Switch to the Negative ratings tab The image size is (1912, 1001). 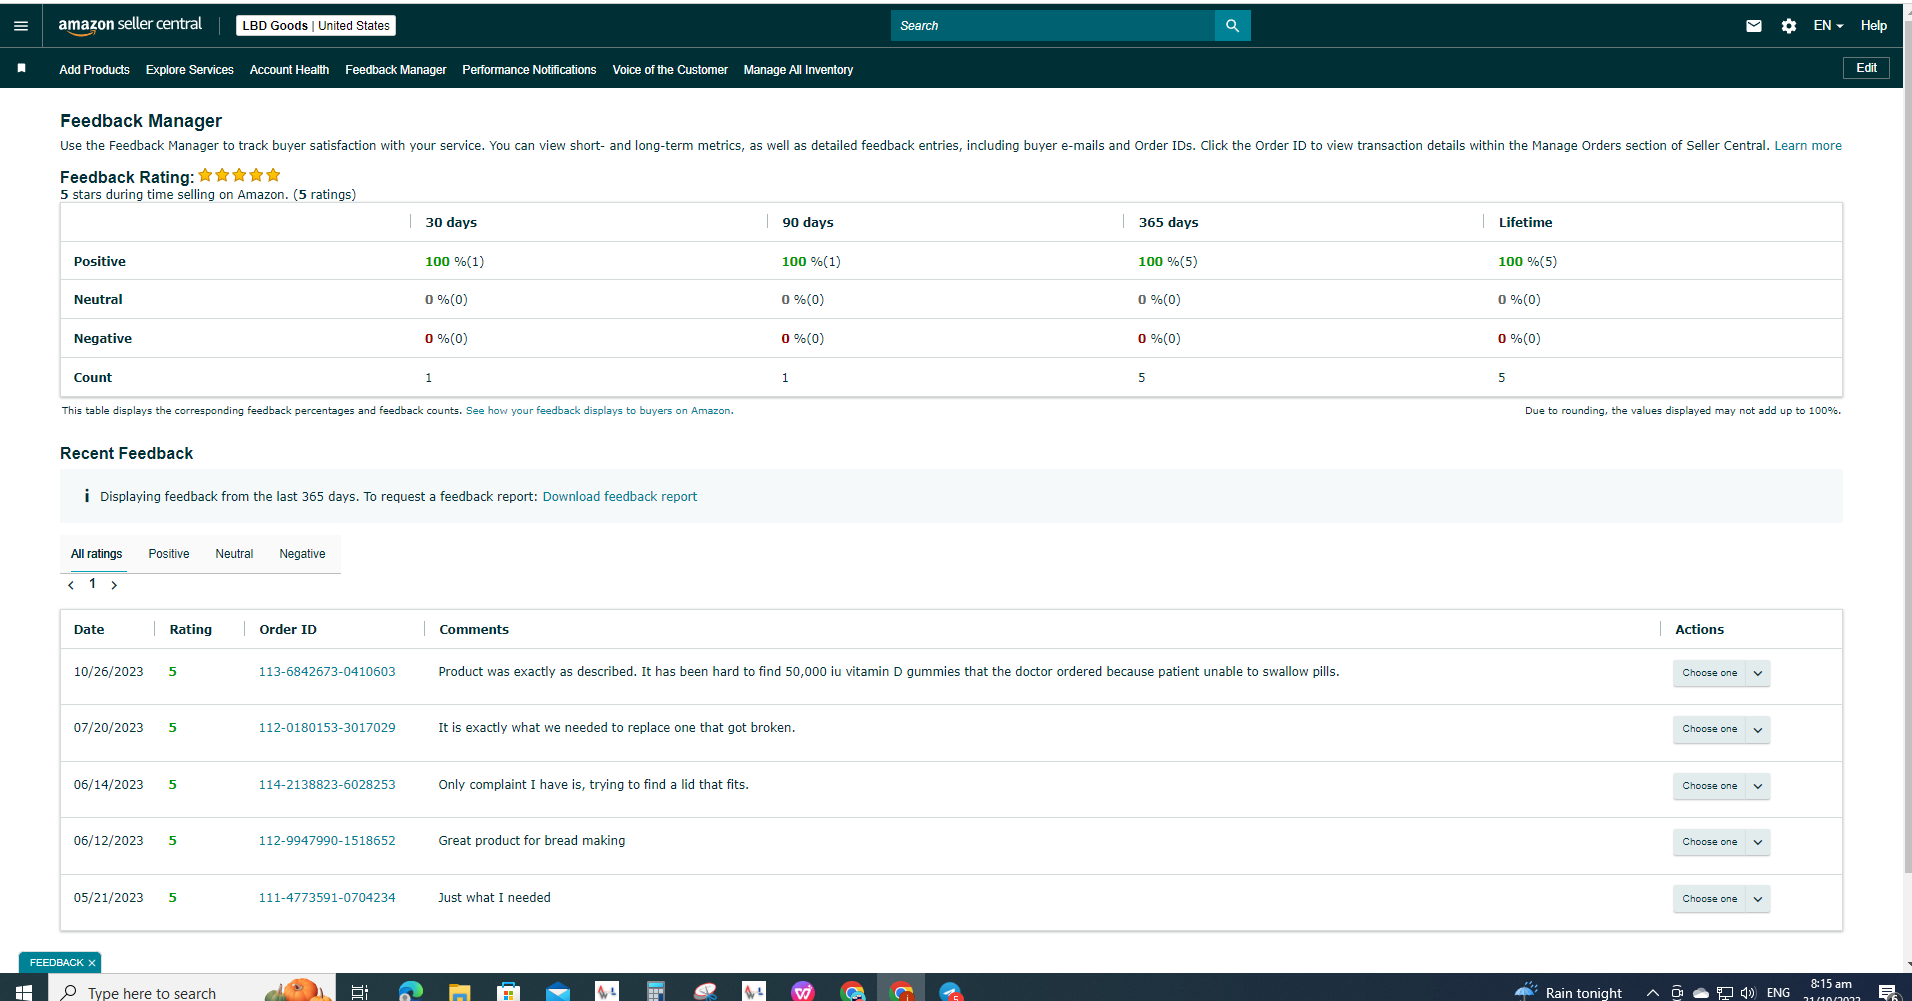[302, 554]
